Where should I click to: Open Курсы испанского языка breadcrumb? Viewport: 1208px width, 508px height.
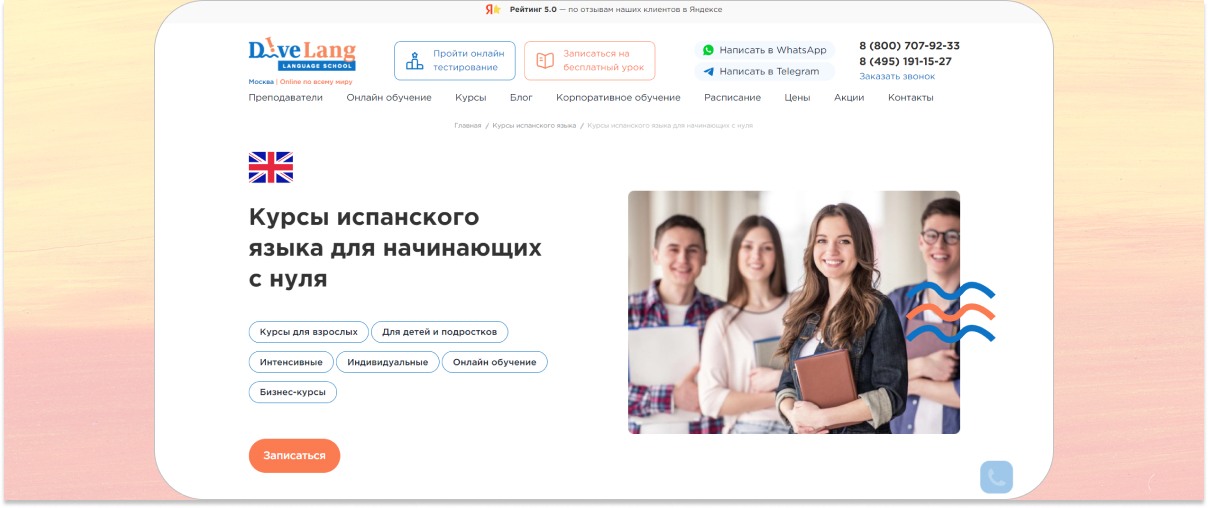point(534,126)
